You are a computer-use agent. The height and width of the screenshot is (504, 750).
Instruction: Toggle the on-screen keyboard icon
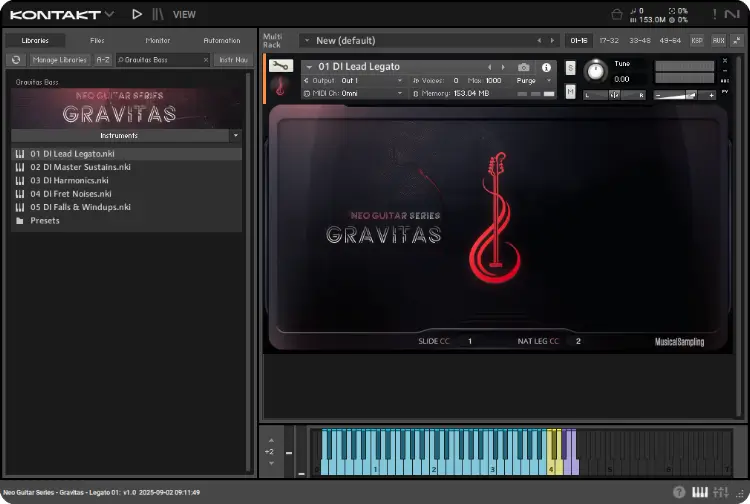pyautogui.click(x=700, y=492)
